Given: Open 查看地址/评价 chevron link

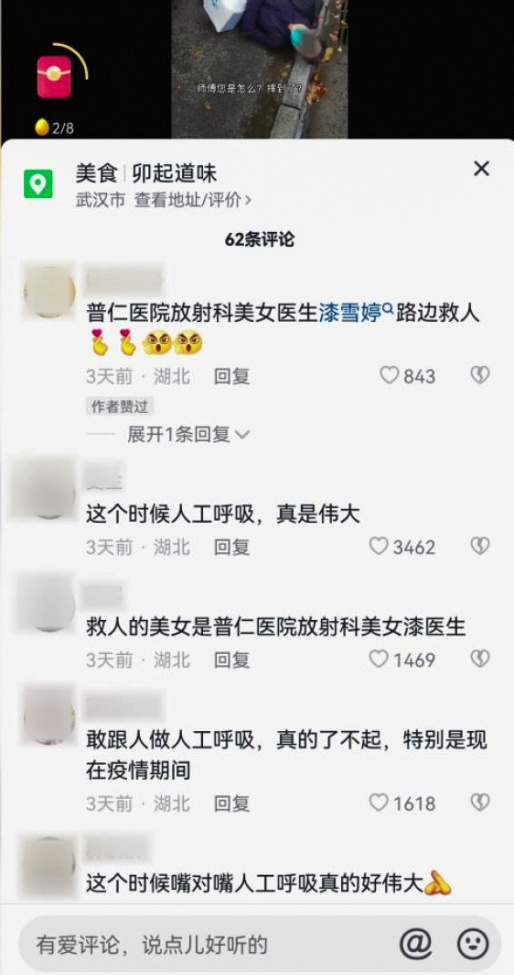Looking at the screenshot, I should point(193,200).
